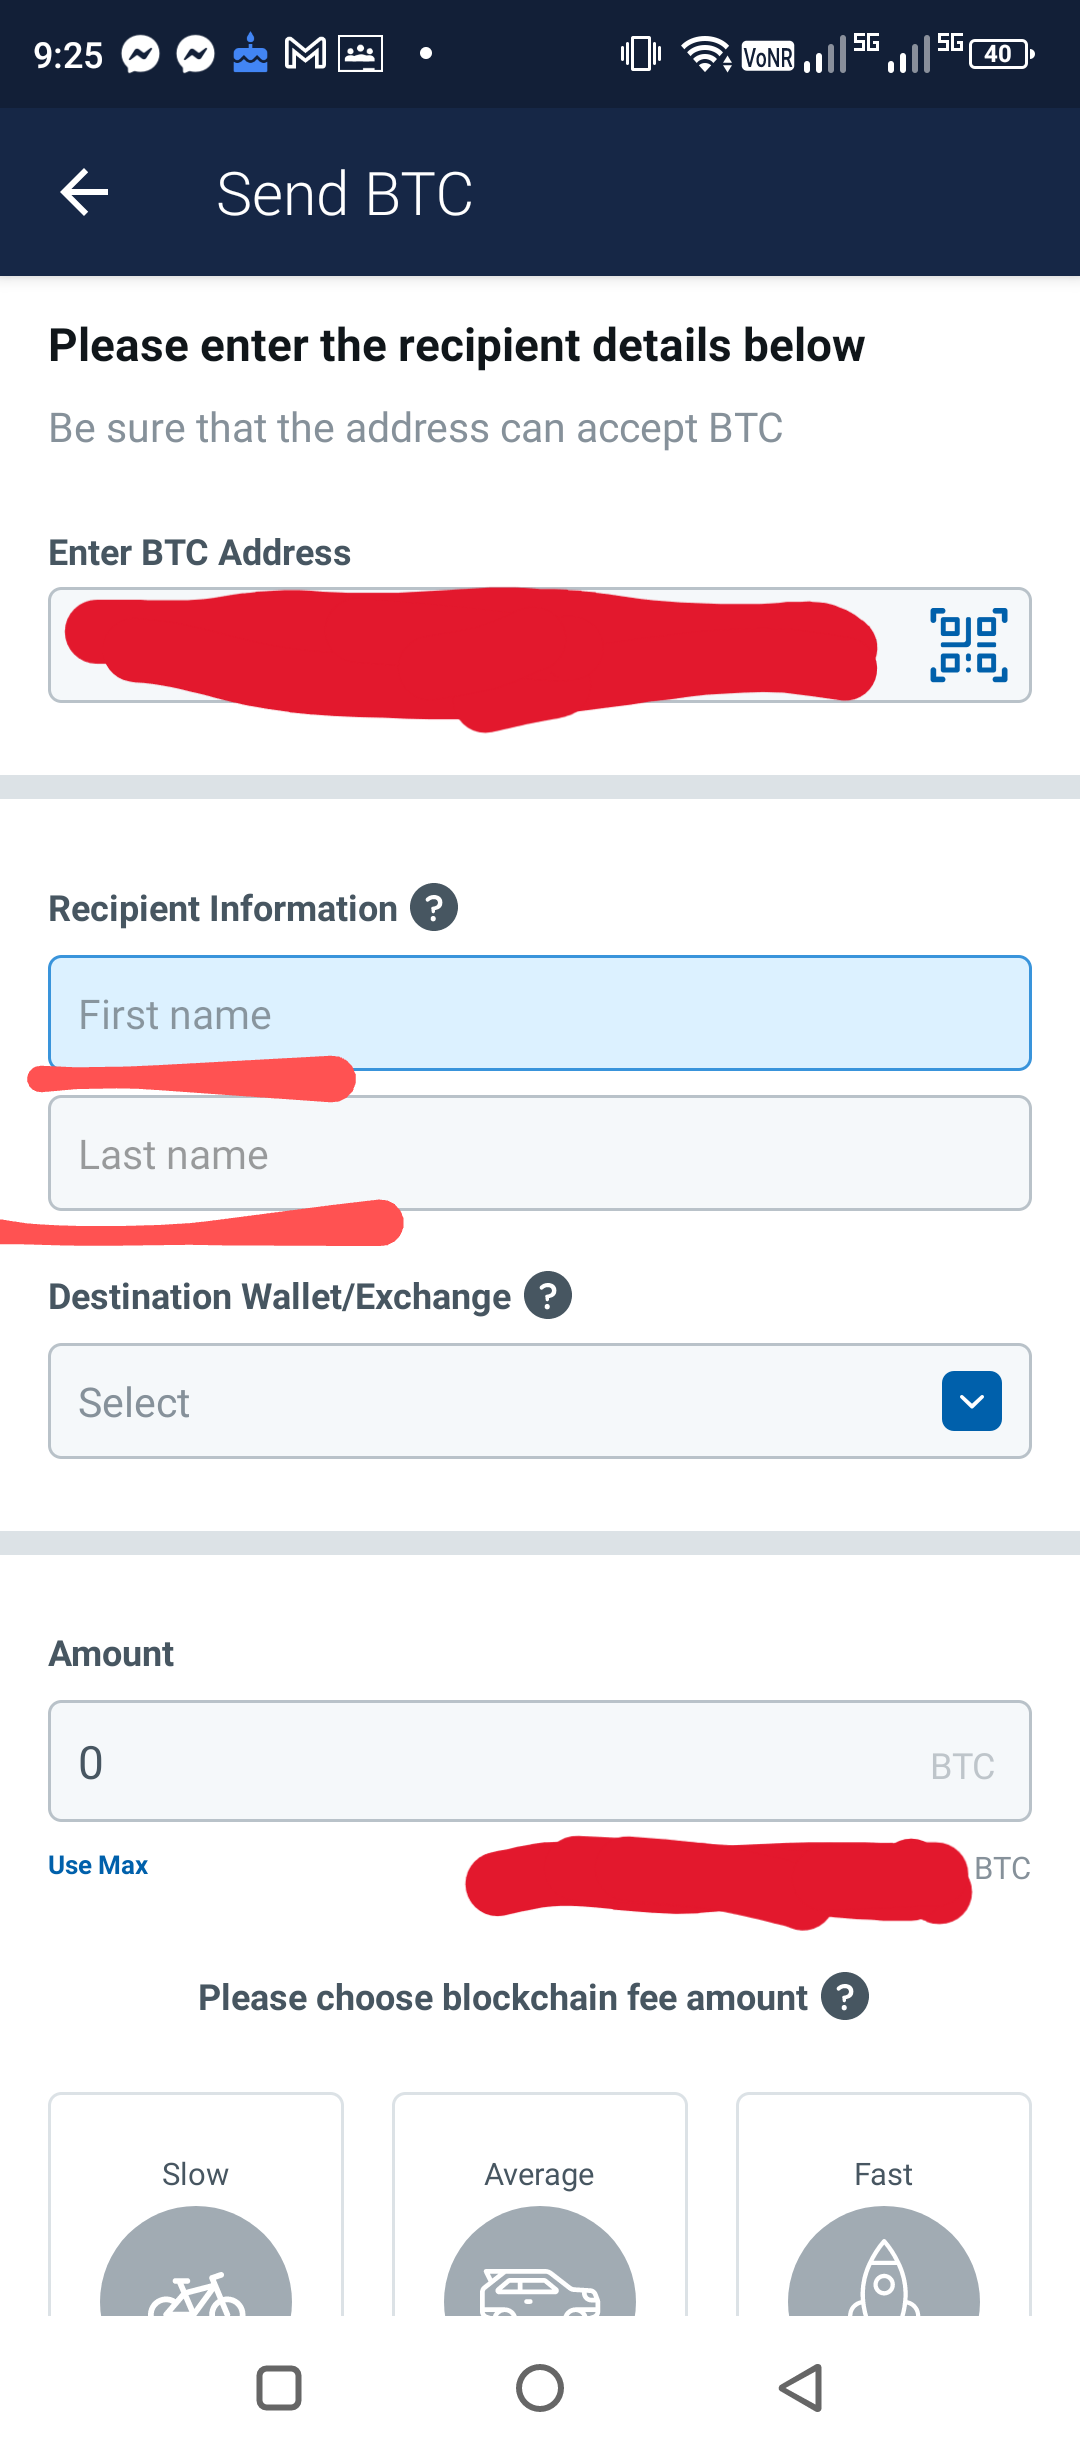Focus the Amount BTC input field
This screenshot has height=2460, width=1080.
540,1761
